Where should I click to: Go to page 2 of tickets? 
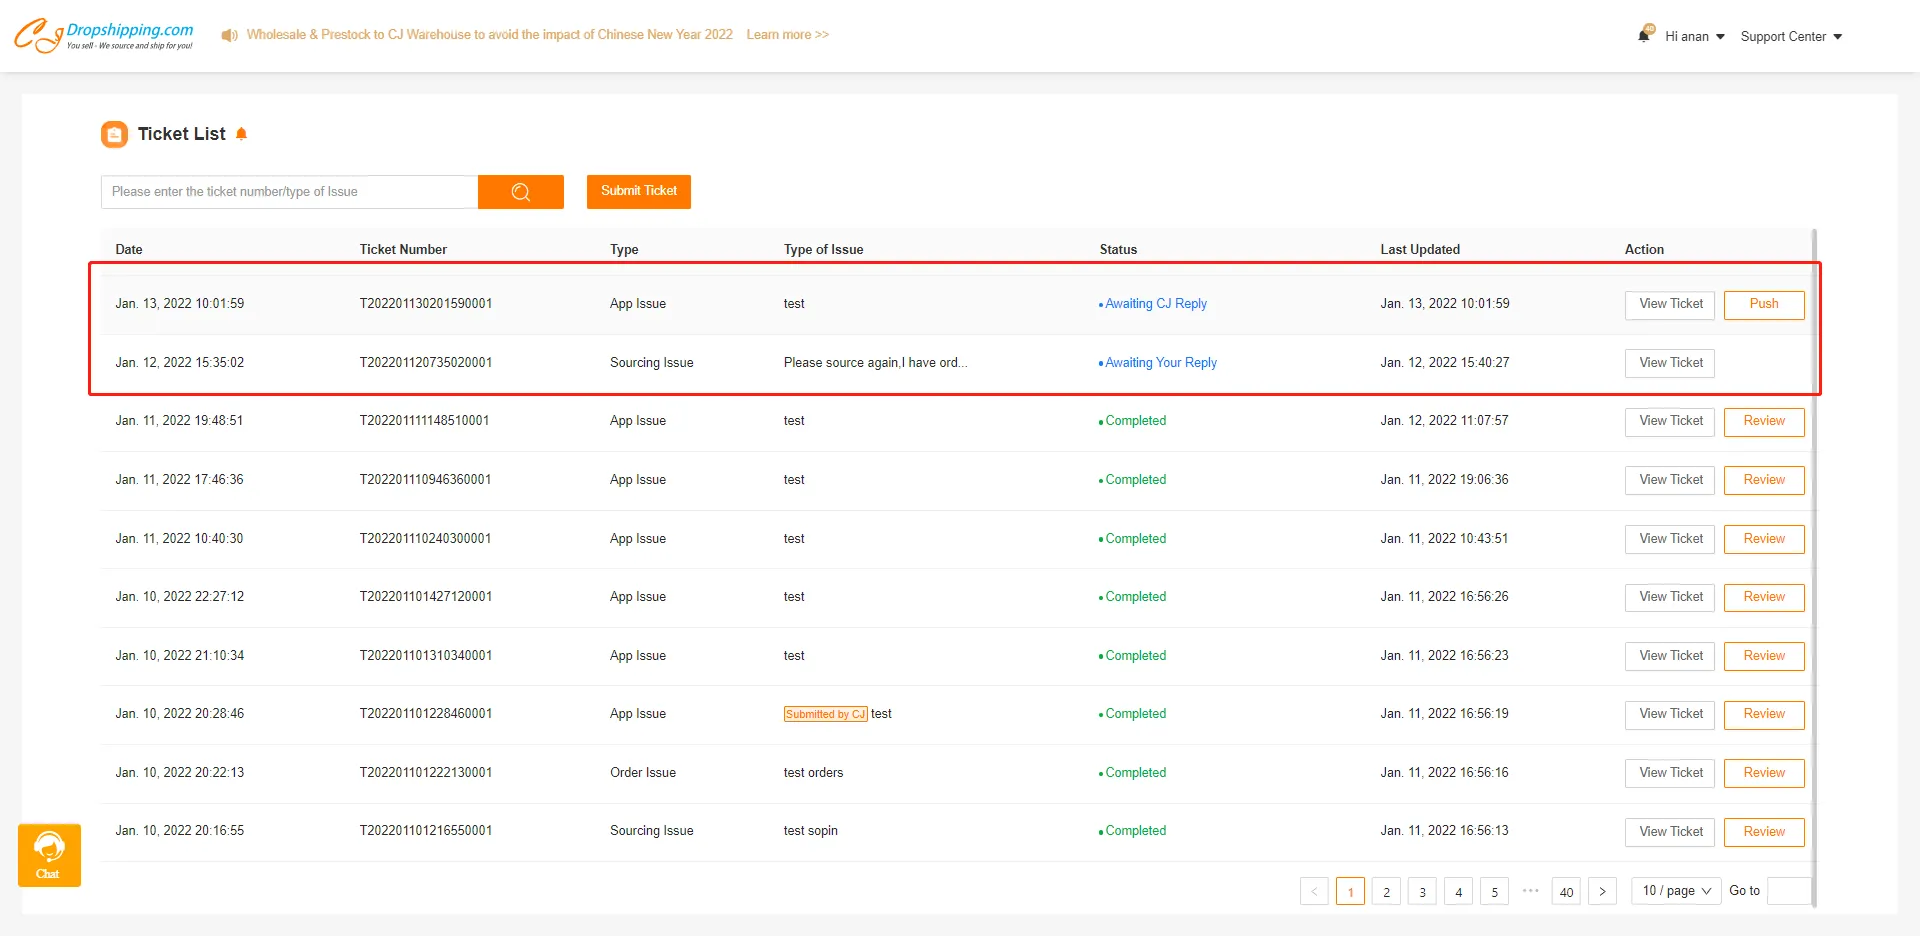click(x=1386, y=891)
